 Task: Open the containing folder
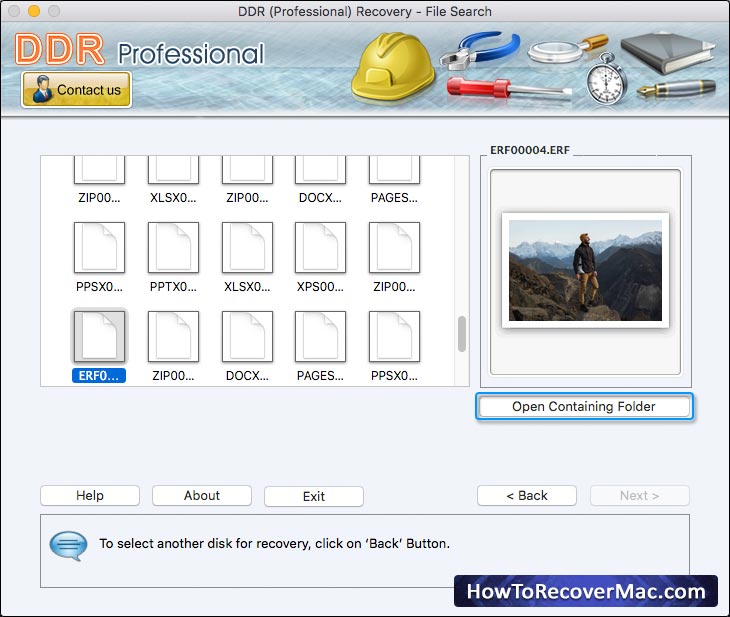click(x=584, y=407)
